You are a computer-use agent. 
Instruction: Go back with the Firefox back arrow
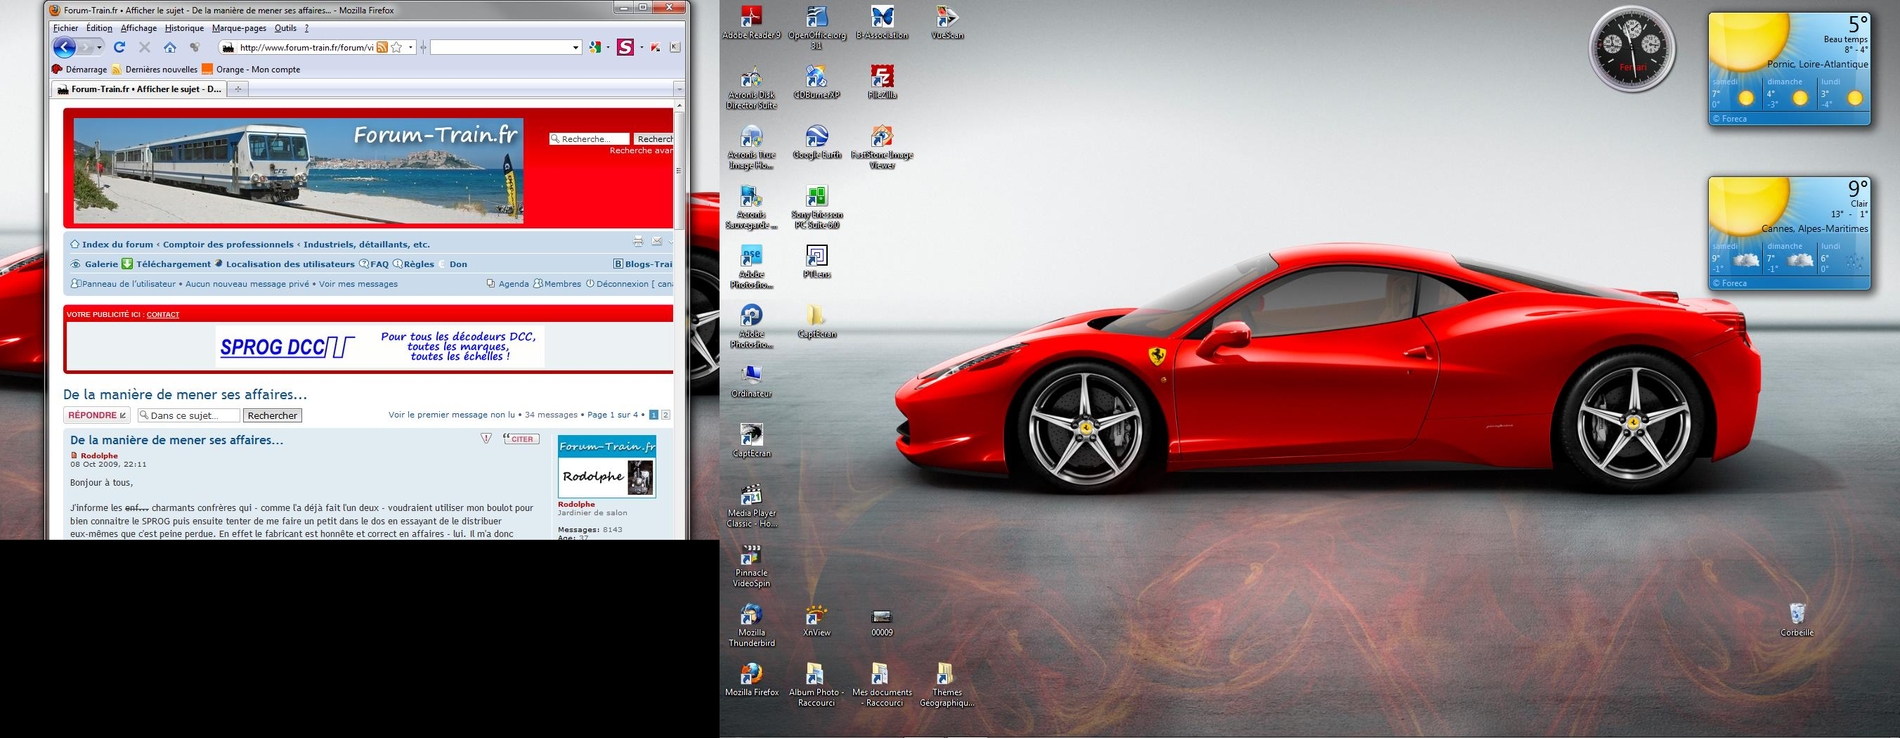[64, 47]
